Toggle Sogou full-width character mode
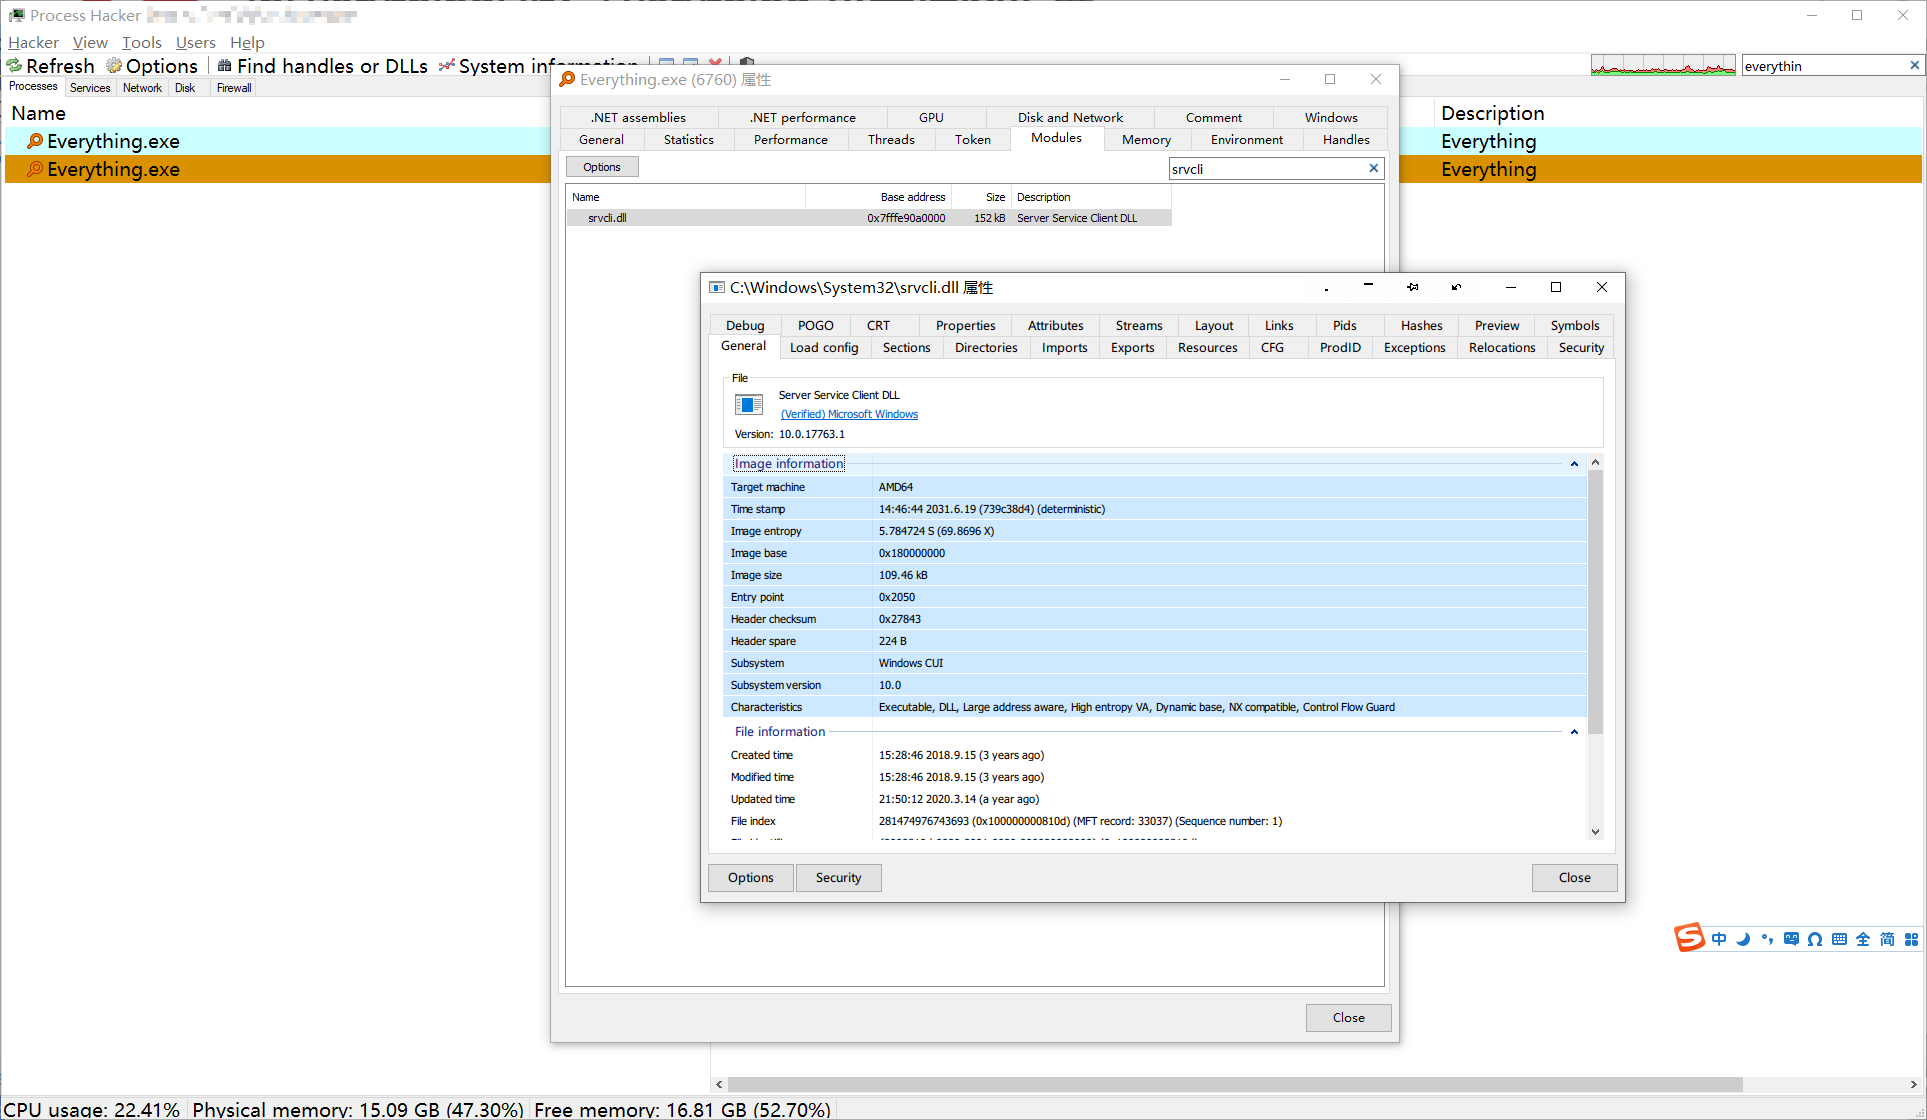The image size is (1927, 1120). (x=1863, y=939)
